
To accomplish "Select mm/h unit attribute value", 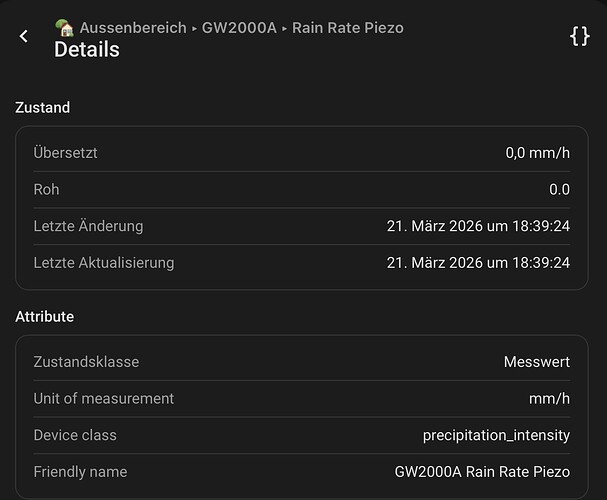I will coord(549,399).
